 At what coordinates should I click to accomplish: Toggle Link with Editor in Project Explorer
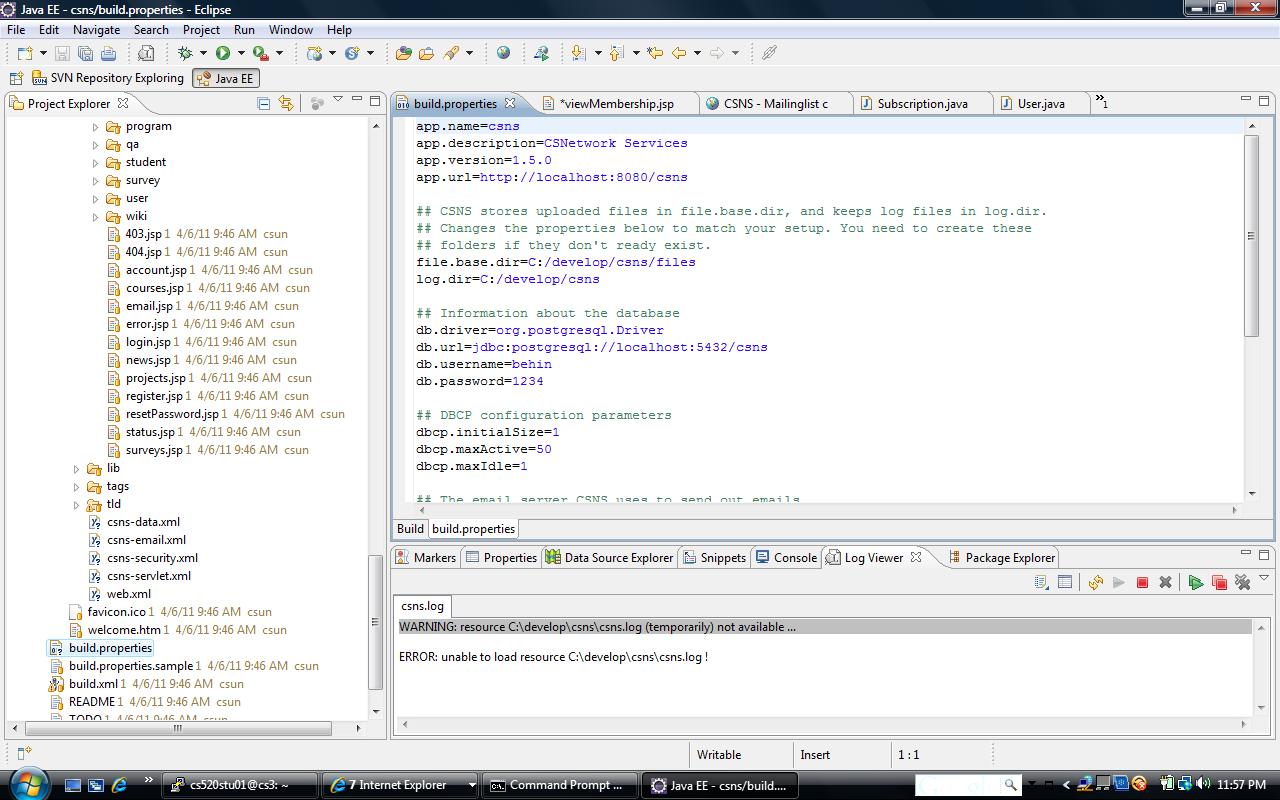point(286,103)
